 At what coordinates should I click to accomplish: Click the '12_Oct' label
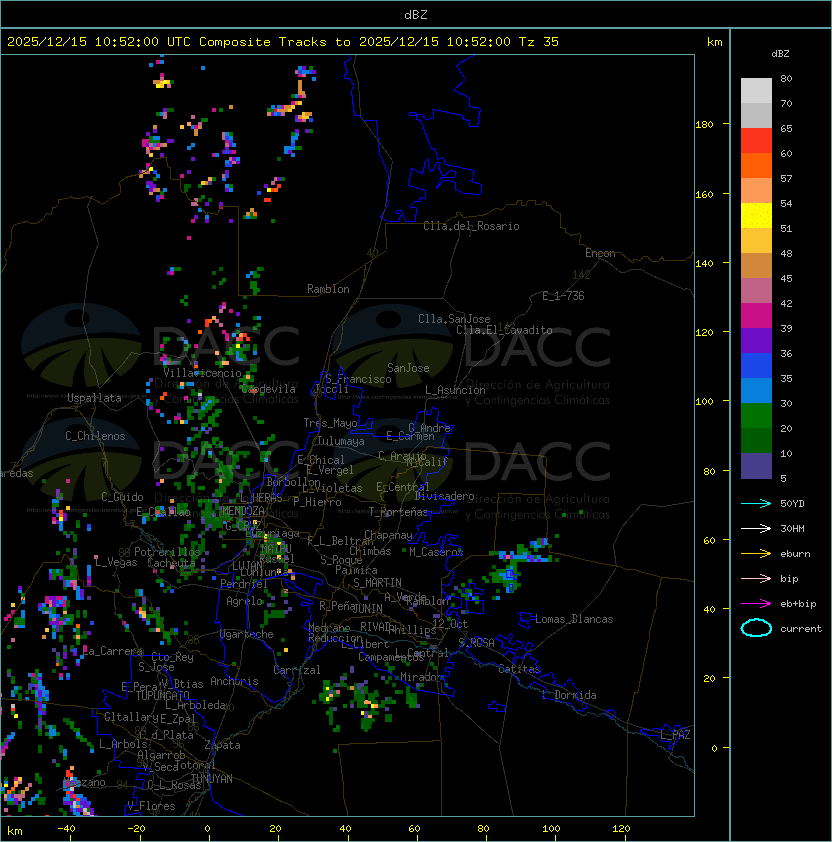tap(450, 624)
